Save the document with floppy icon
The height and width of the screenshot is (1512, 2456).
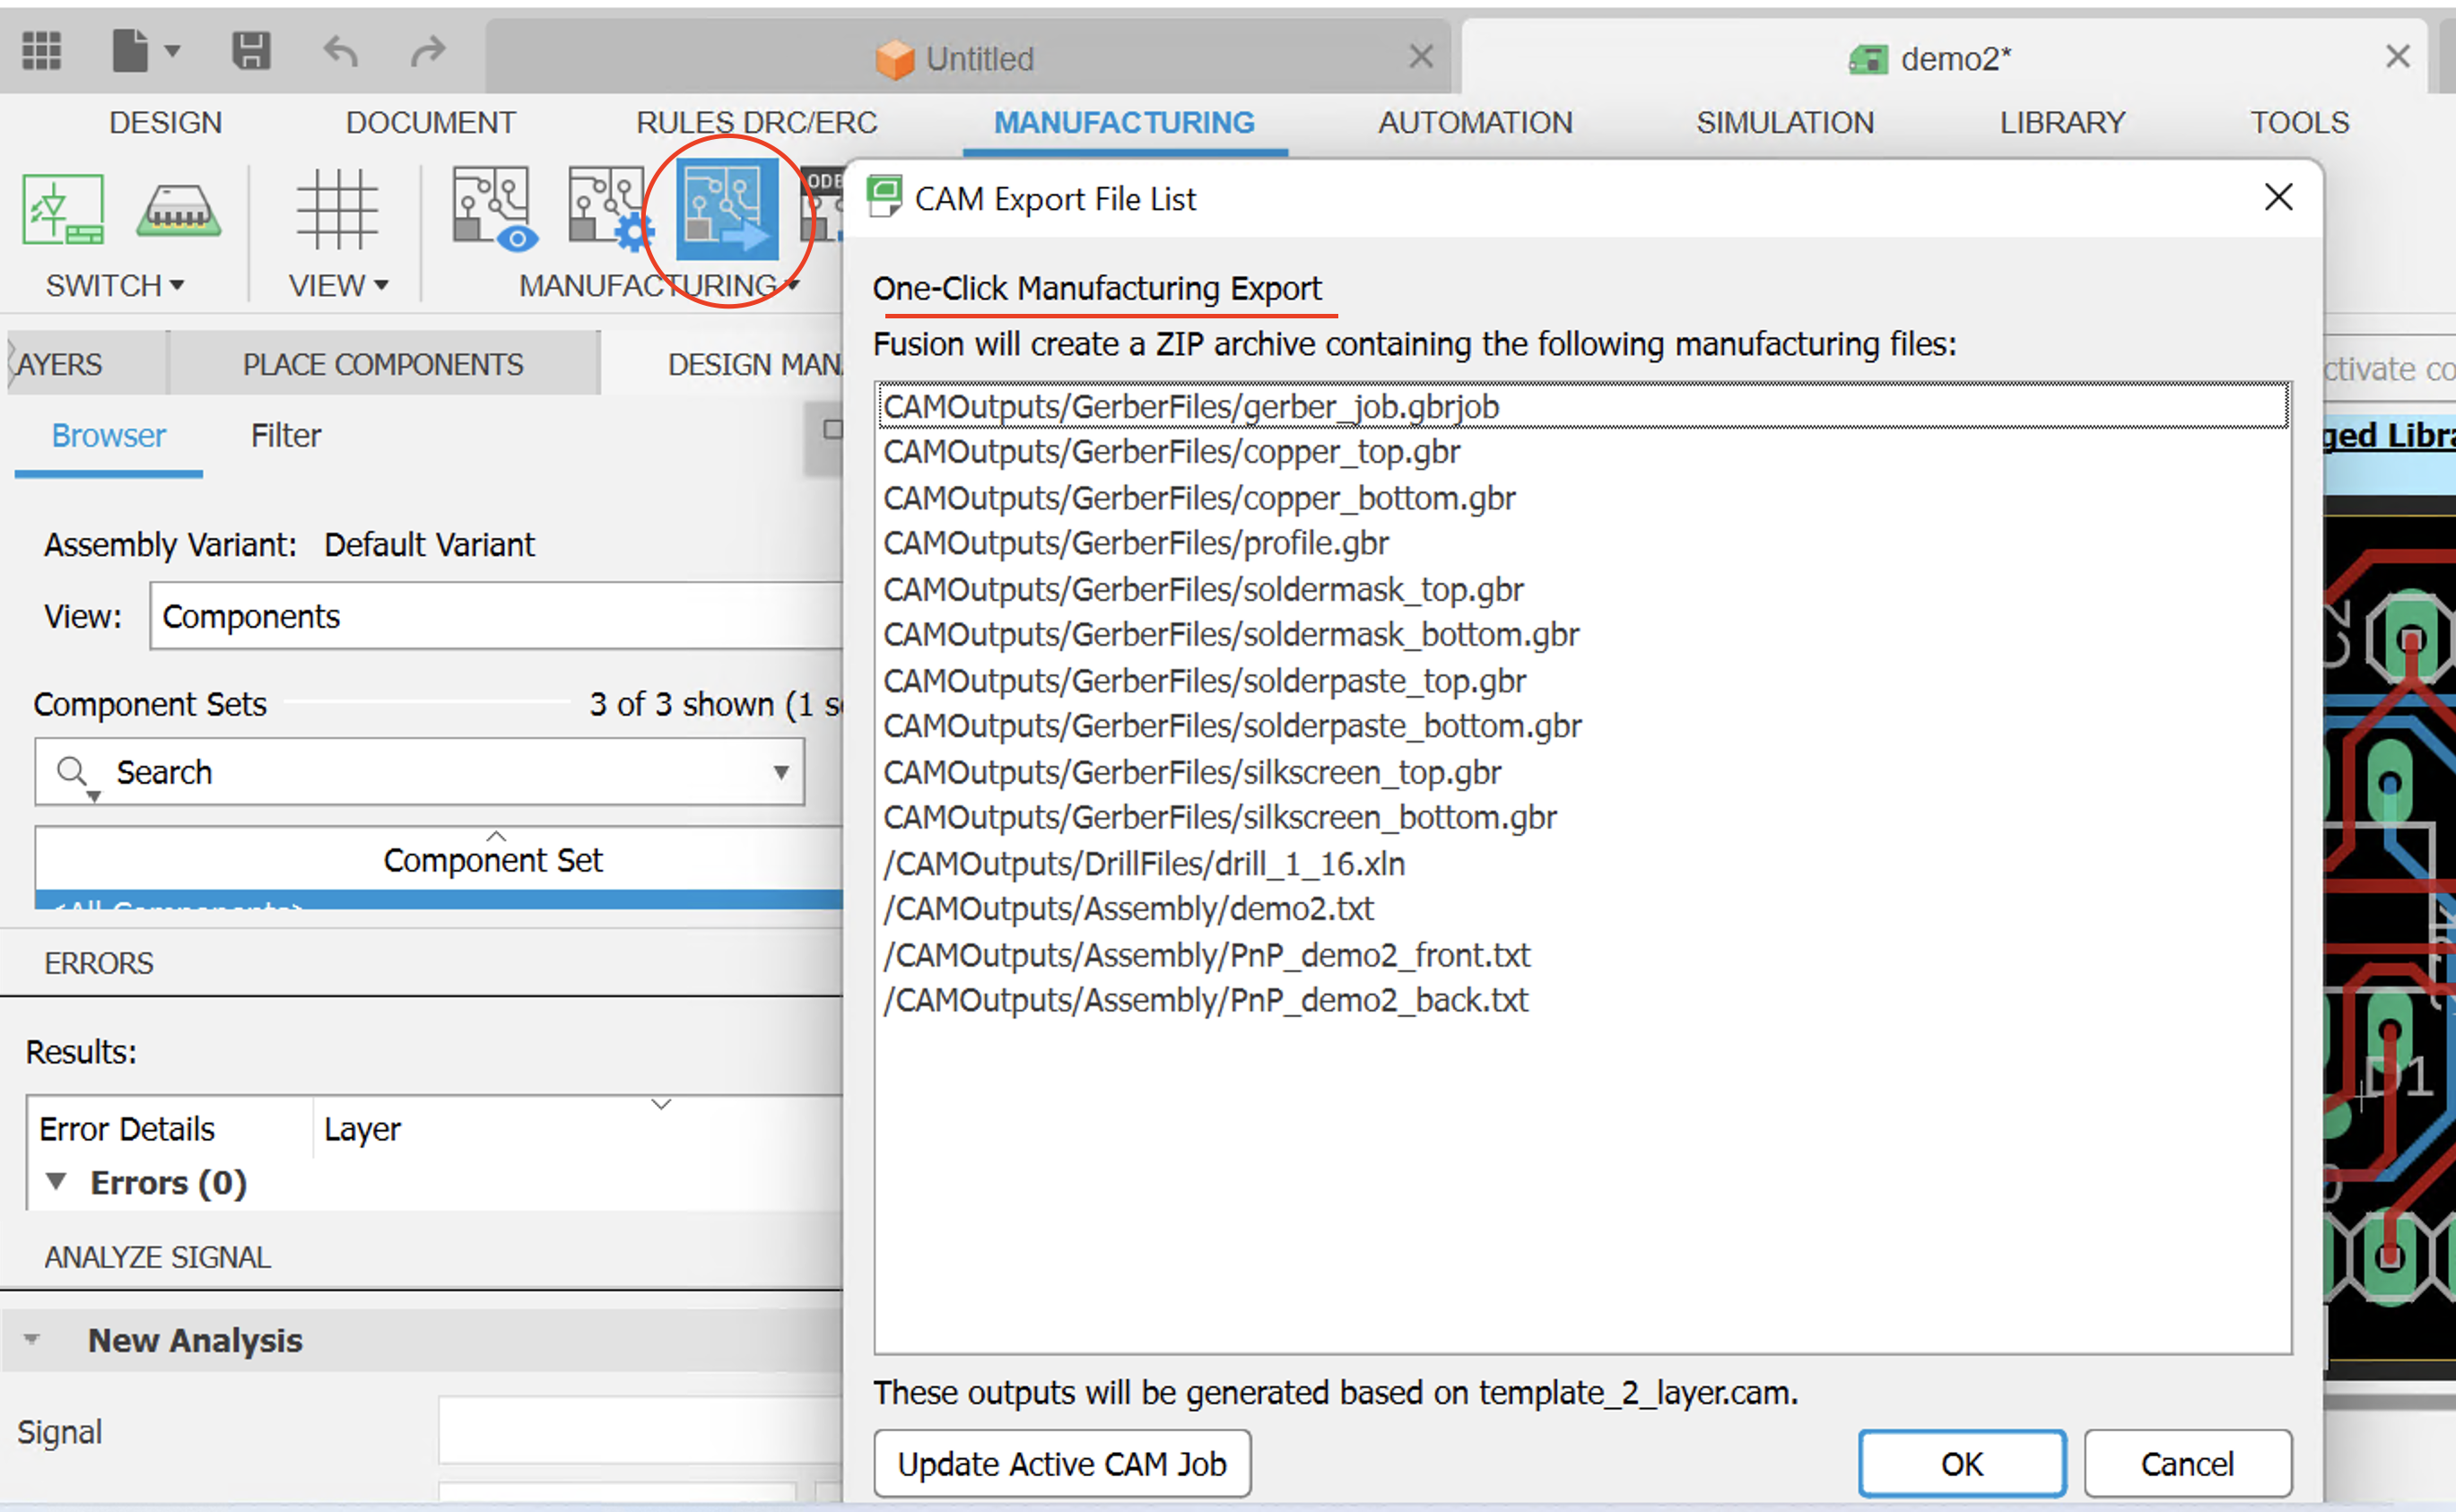pos(251,50)
